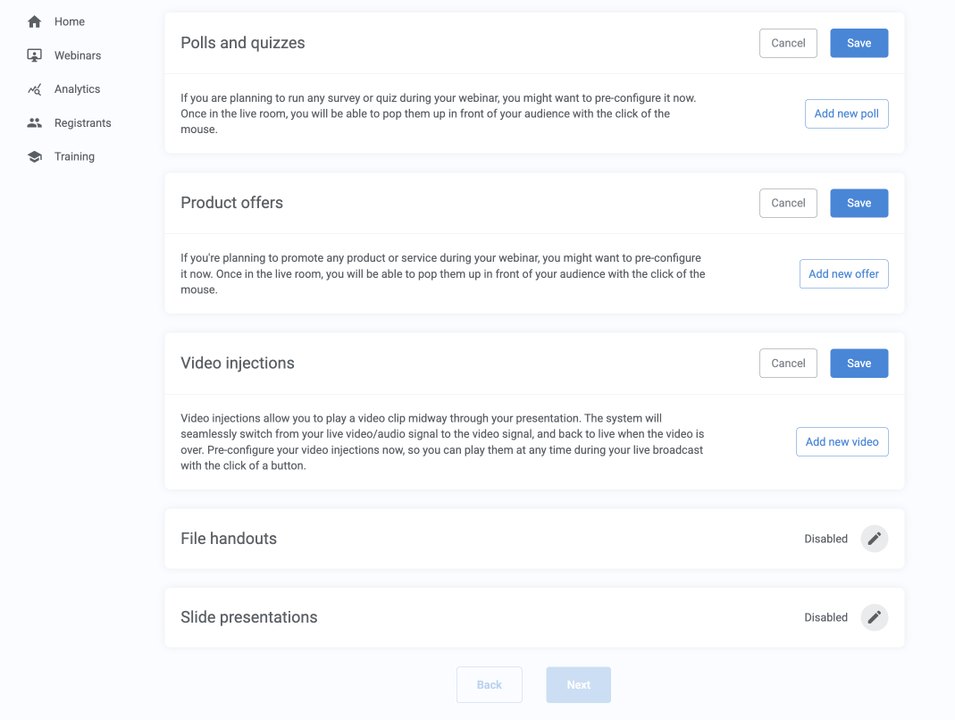The image size is (955, 720).
Task: Open the Registrants page label
Action: click(82, 123)
